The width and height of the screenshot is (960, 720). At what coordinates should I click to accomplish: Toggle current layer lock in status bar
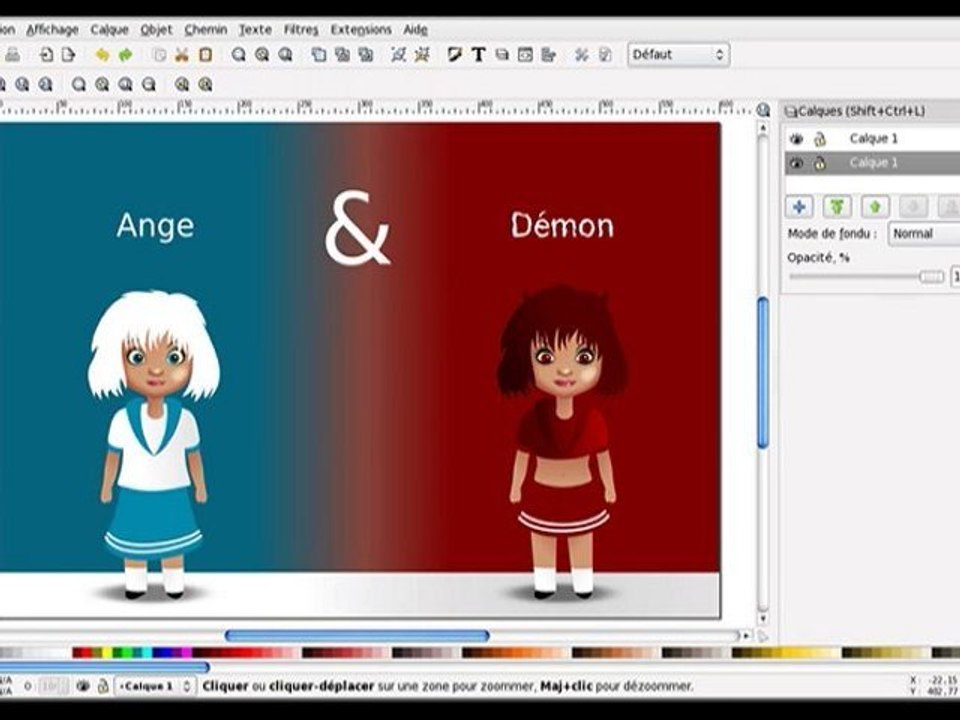click(x=103, y=686)
